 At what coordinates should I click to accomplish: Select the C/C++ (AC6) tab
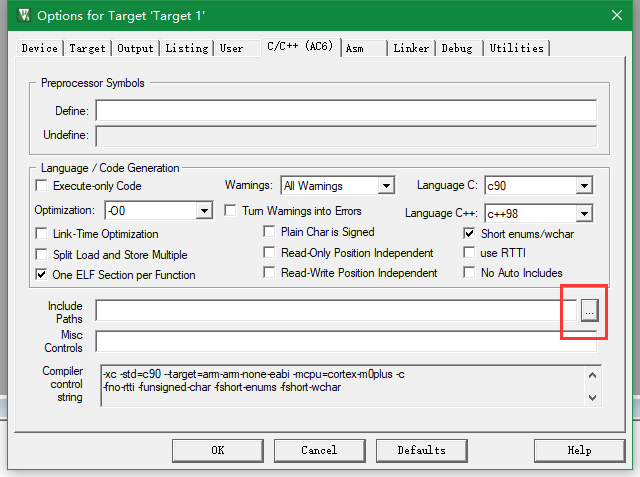pos(300,47)
